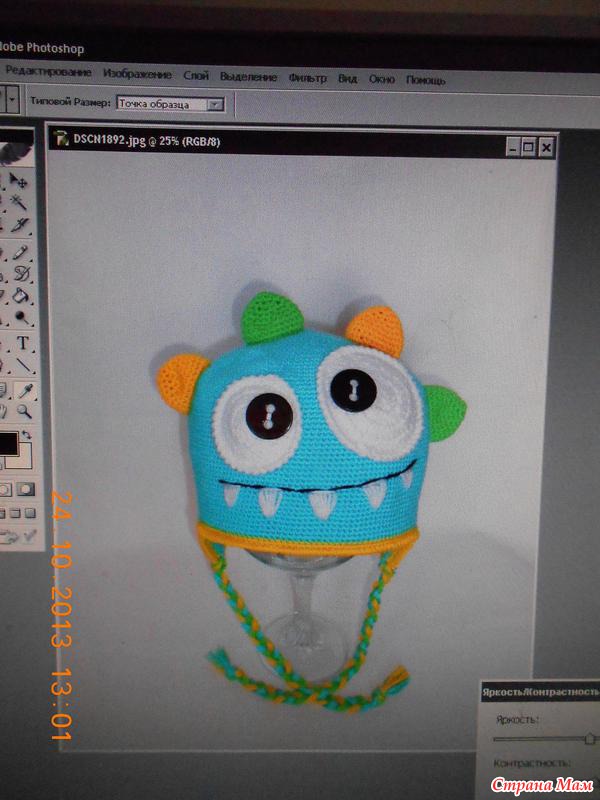Click the Photoshop application title bar
600x800 pixels.
coord(300,48)
